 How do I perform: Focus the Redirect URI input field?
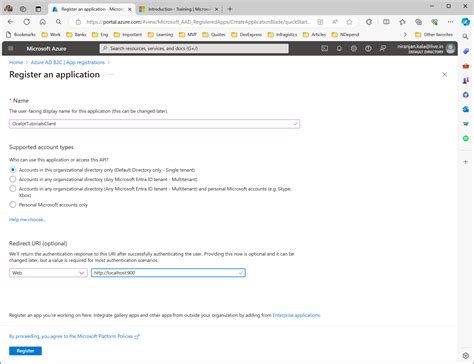click(168, 273)
